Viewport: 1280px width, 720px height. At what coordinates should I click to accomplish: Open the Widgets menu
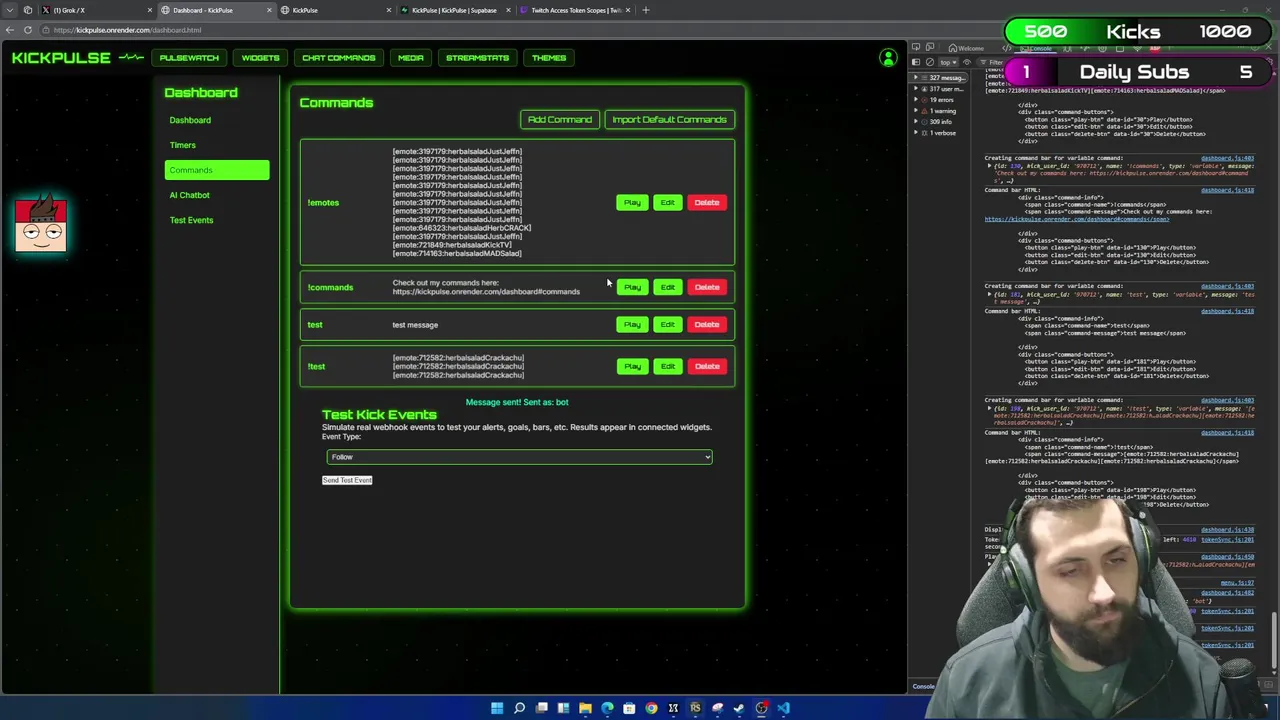[260, 58]
